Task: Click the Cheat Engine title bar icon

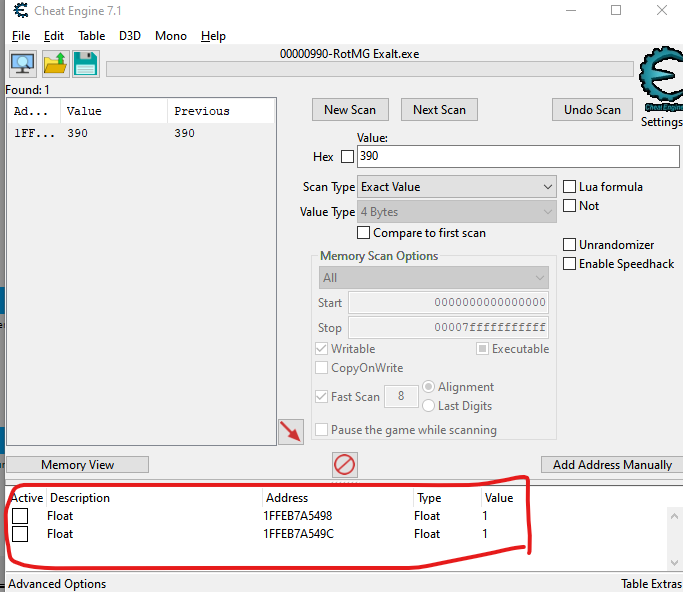Action: [x=14, y=11]
